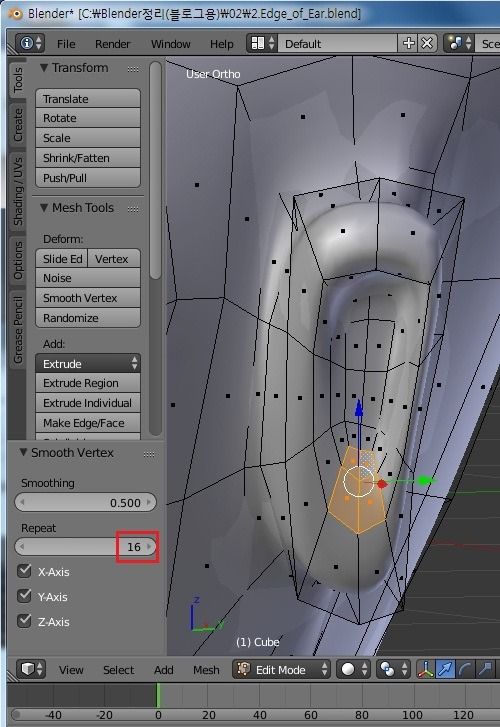Click the white manipulator center circle
The width and height of the screenshot is (500, 727).
click(x=359, y=481)
